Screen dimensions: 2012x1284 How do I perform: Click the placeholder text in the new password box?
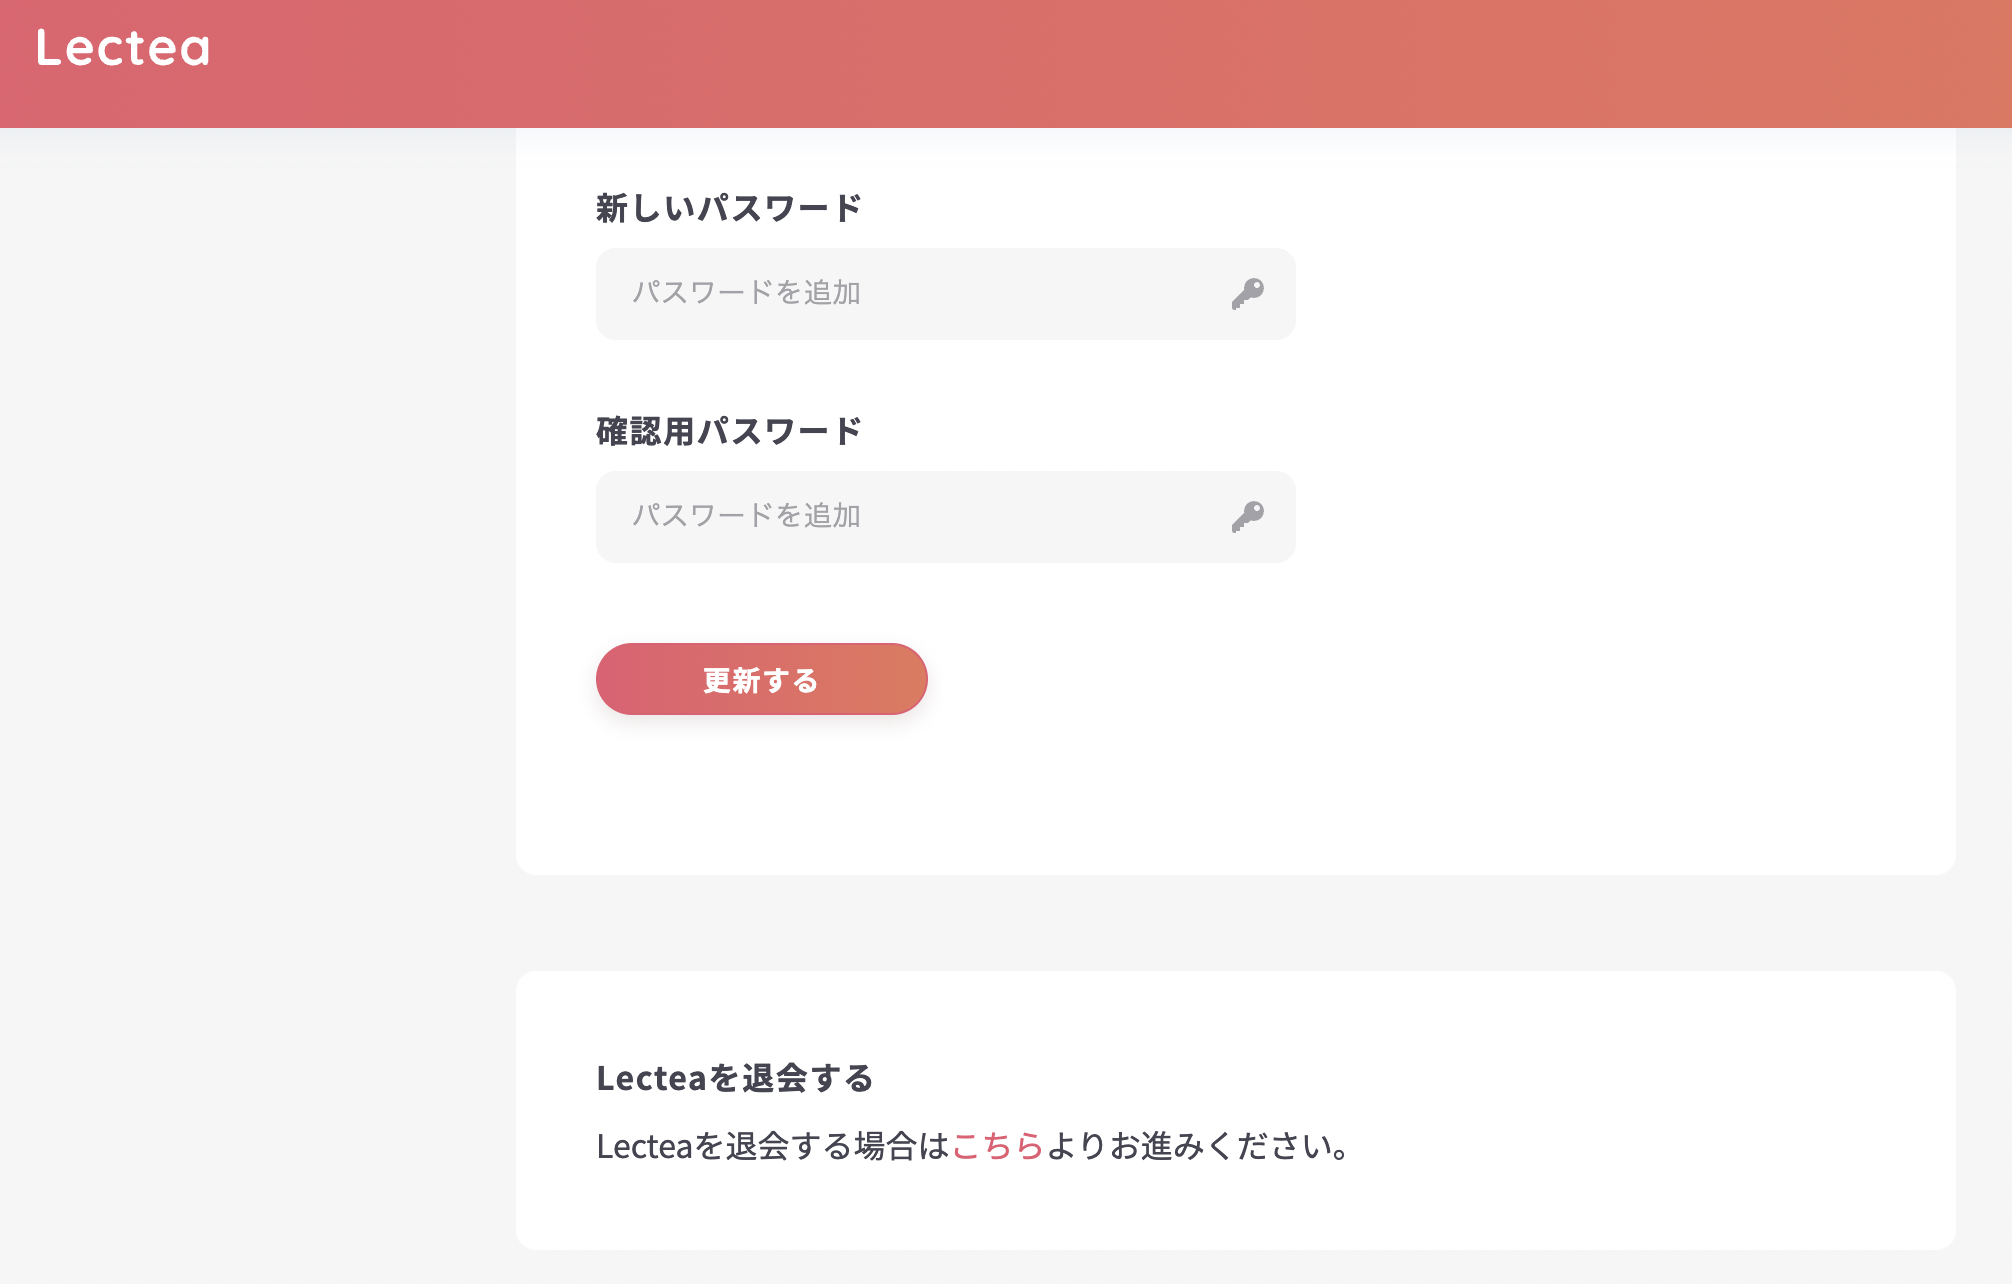746,293
